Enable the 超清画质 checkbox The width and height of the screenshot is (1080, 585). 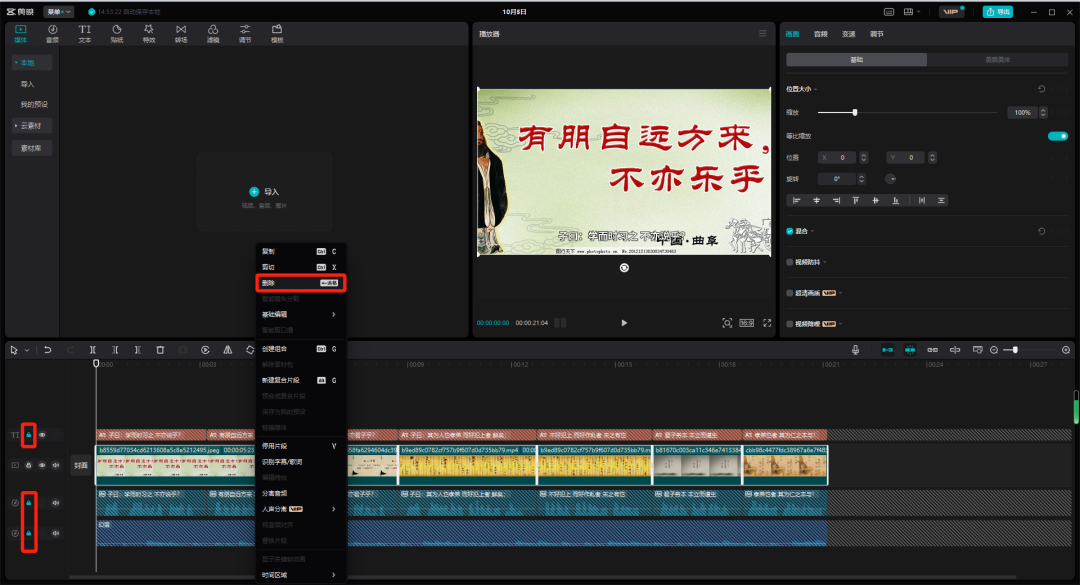pyautogui.click(x=789, y=293)
